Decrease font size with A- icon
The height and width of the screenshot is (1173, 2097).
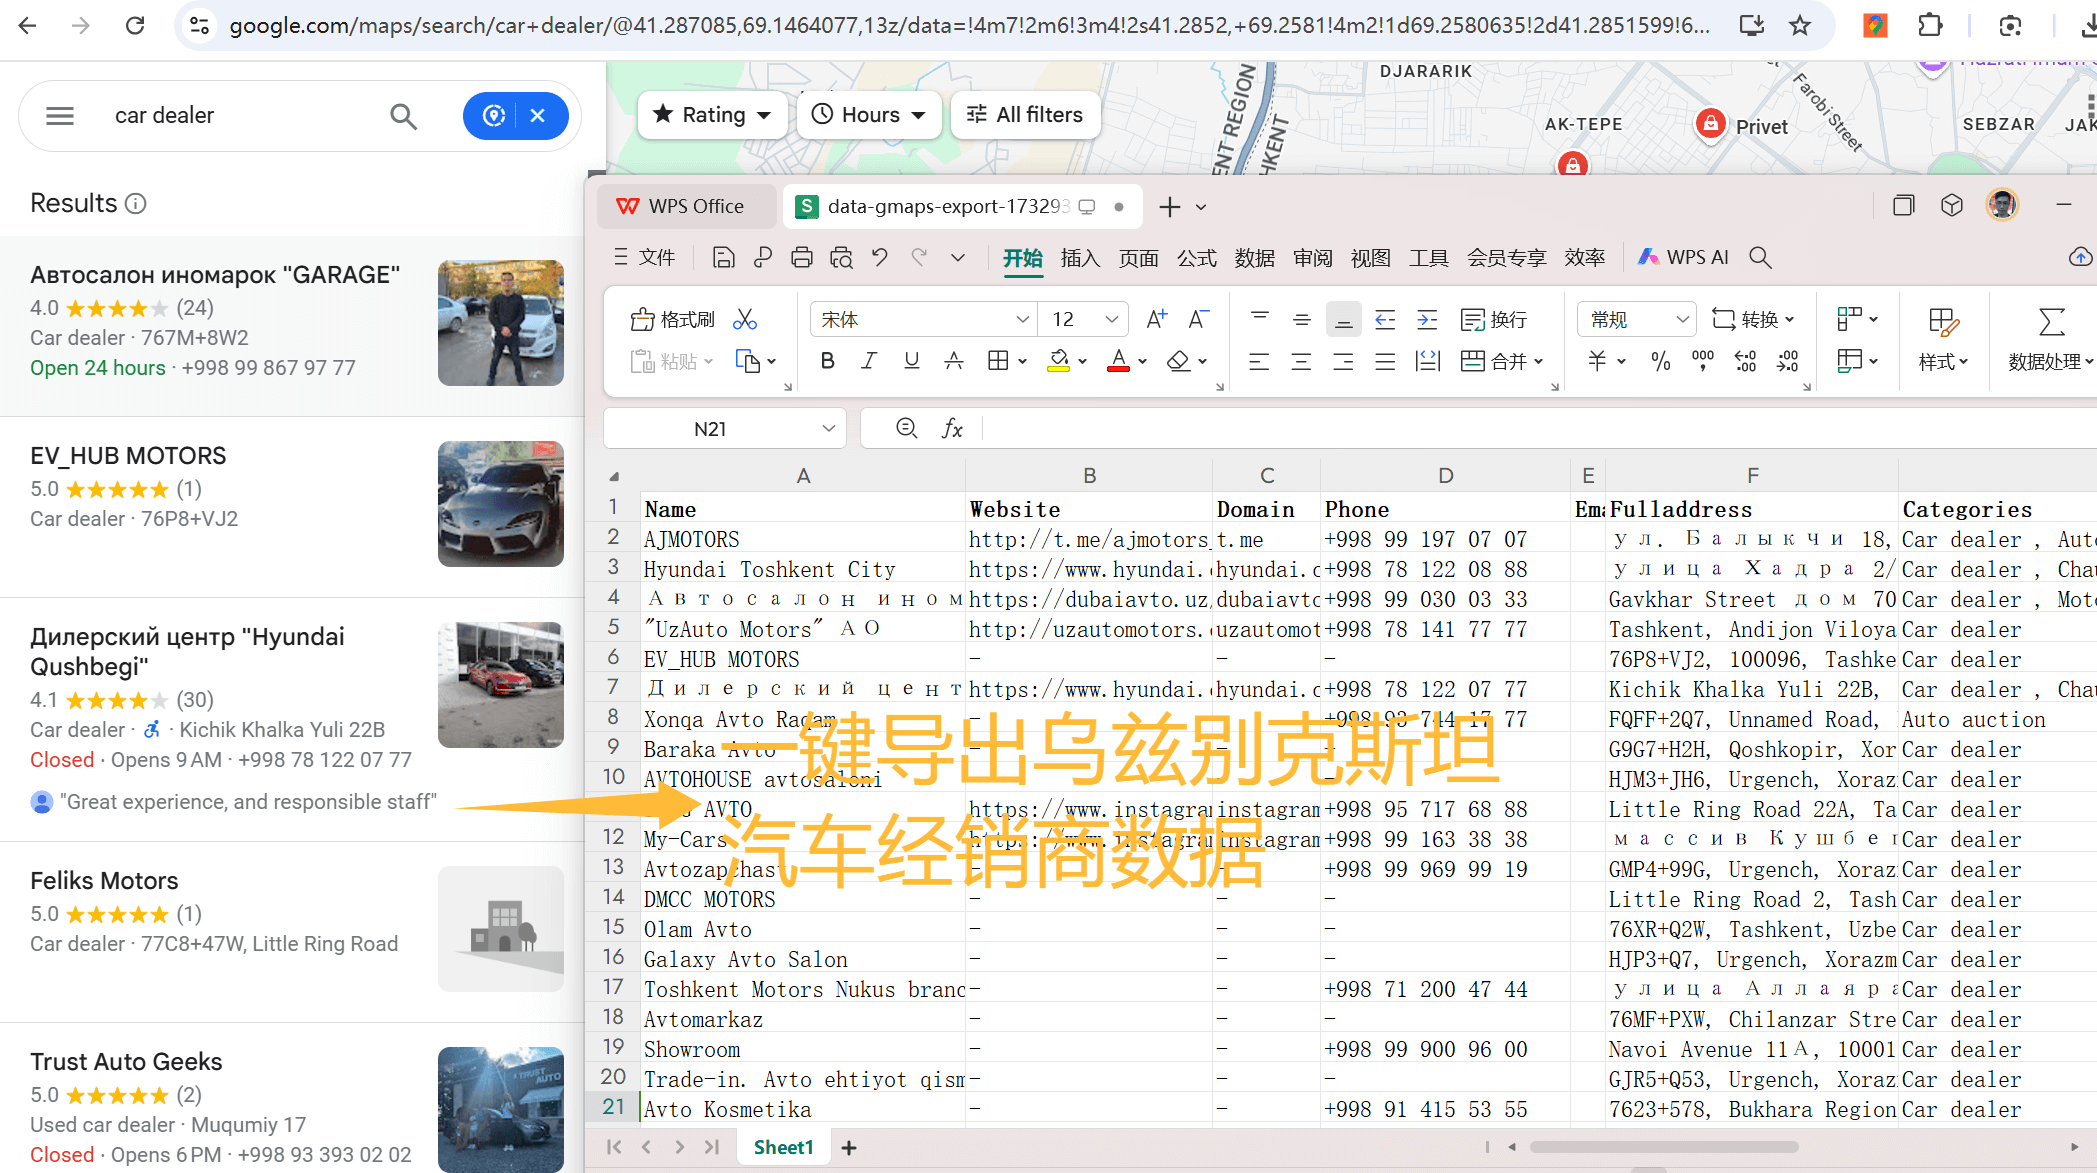1198,320
